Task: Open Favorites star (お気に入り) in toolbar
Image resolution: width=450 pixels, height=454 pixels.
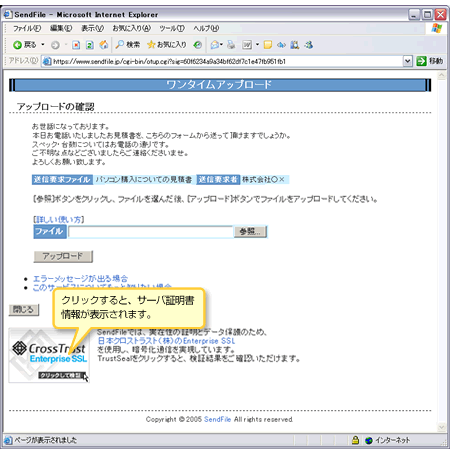Action: point(167,45)
